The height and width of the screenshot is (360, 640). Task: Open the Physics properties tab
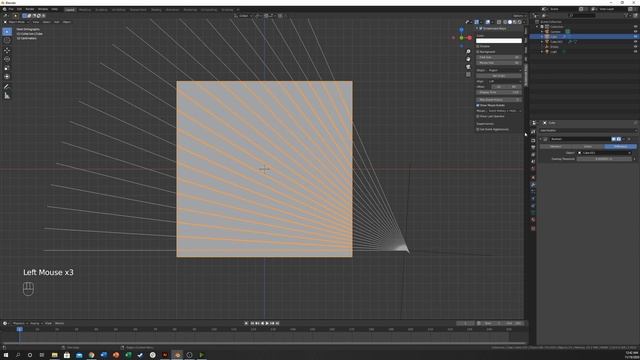click(533, 199)
